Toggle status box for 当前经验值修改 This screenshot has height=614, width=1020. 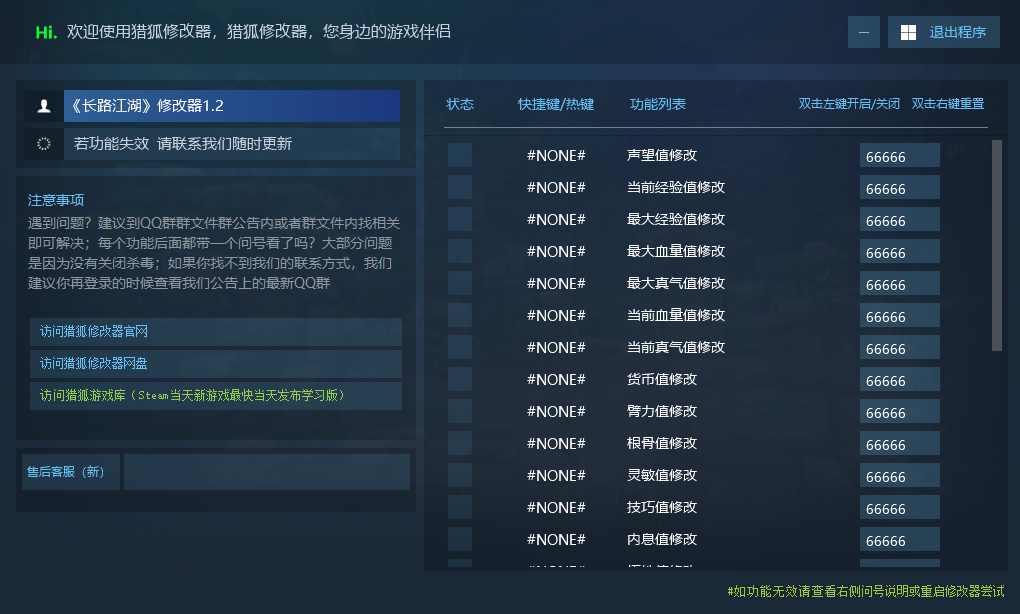coord(460,187)
